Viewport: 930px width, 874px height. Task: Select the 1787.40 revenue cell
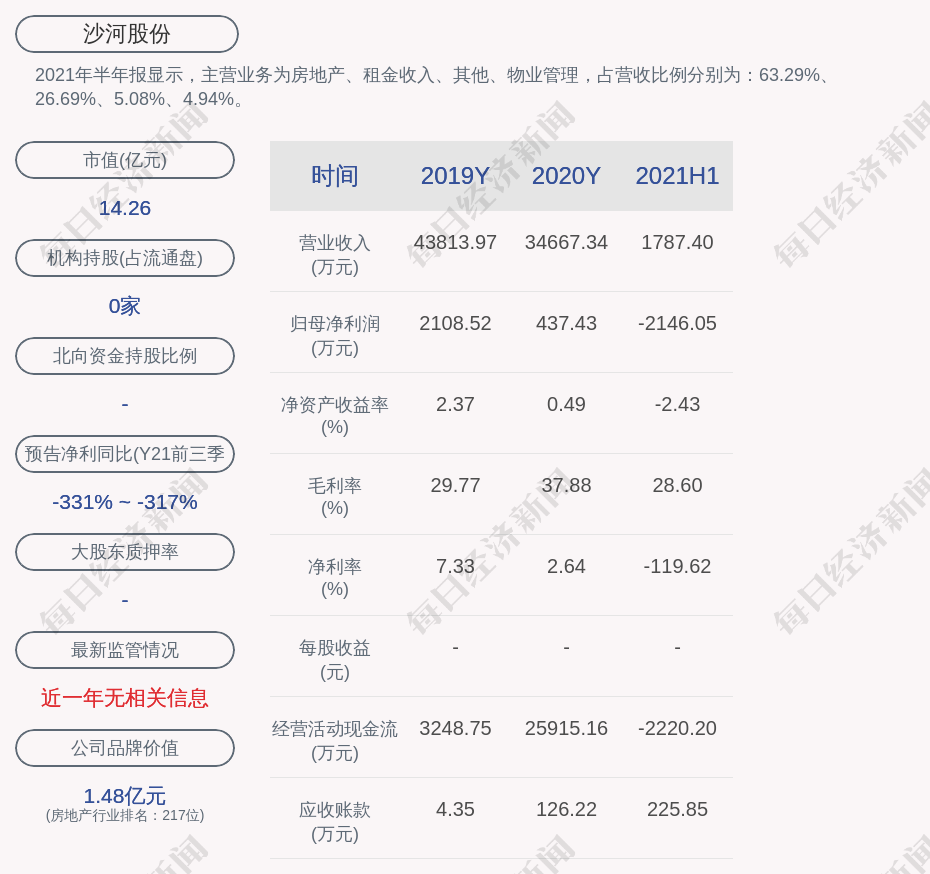[x=677, y=243]
